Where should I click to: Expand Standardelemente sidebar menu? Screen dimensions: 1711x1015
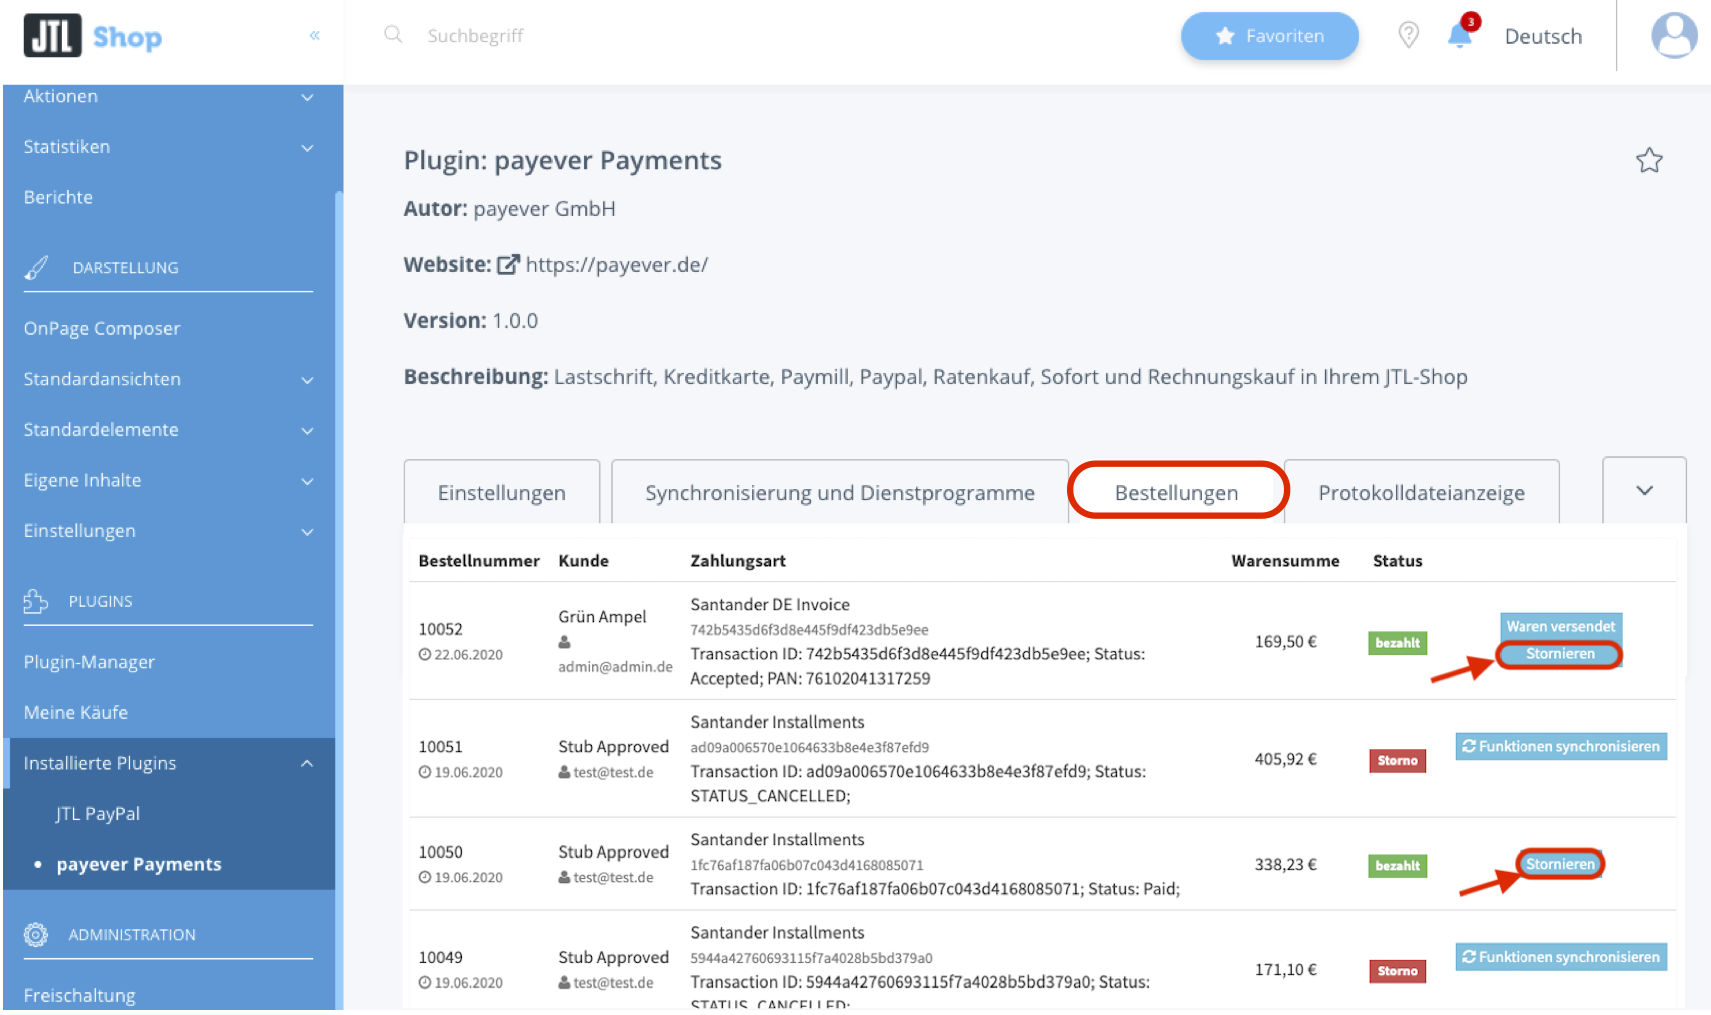(x=168, y=430)
